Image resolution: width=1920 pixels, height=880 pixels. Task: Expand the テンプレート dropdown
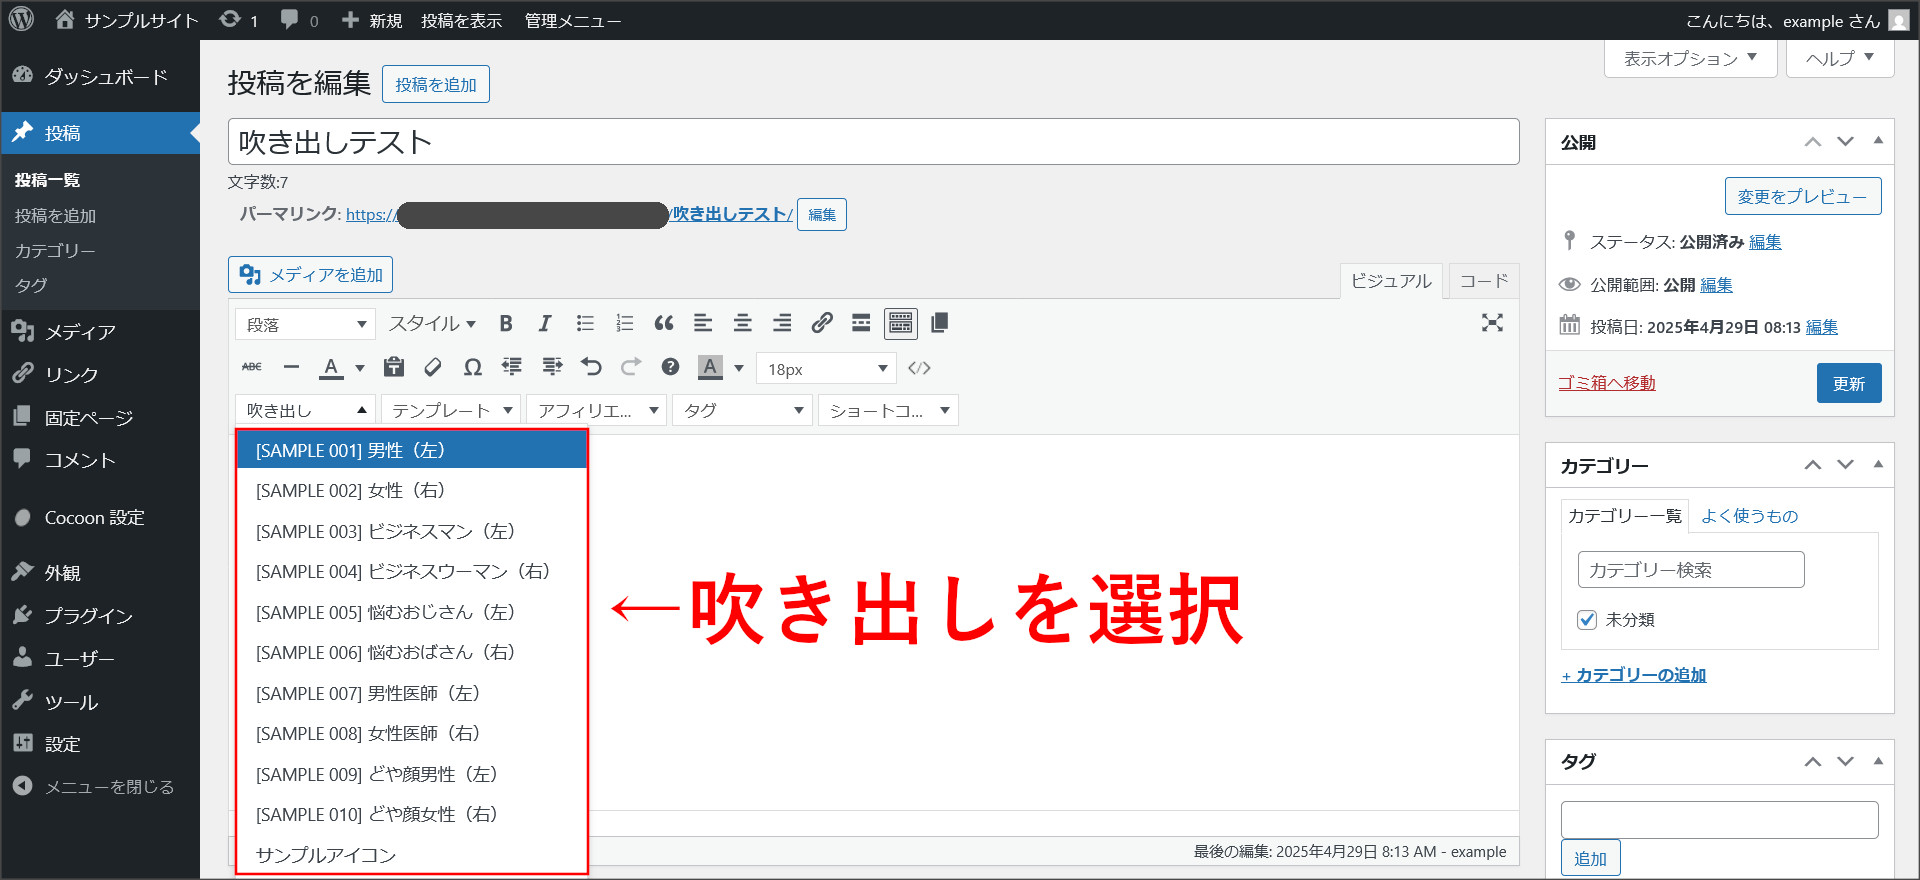click(x=451, y=410)
